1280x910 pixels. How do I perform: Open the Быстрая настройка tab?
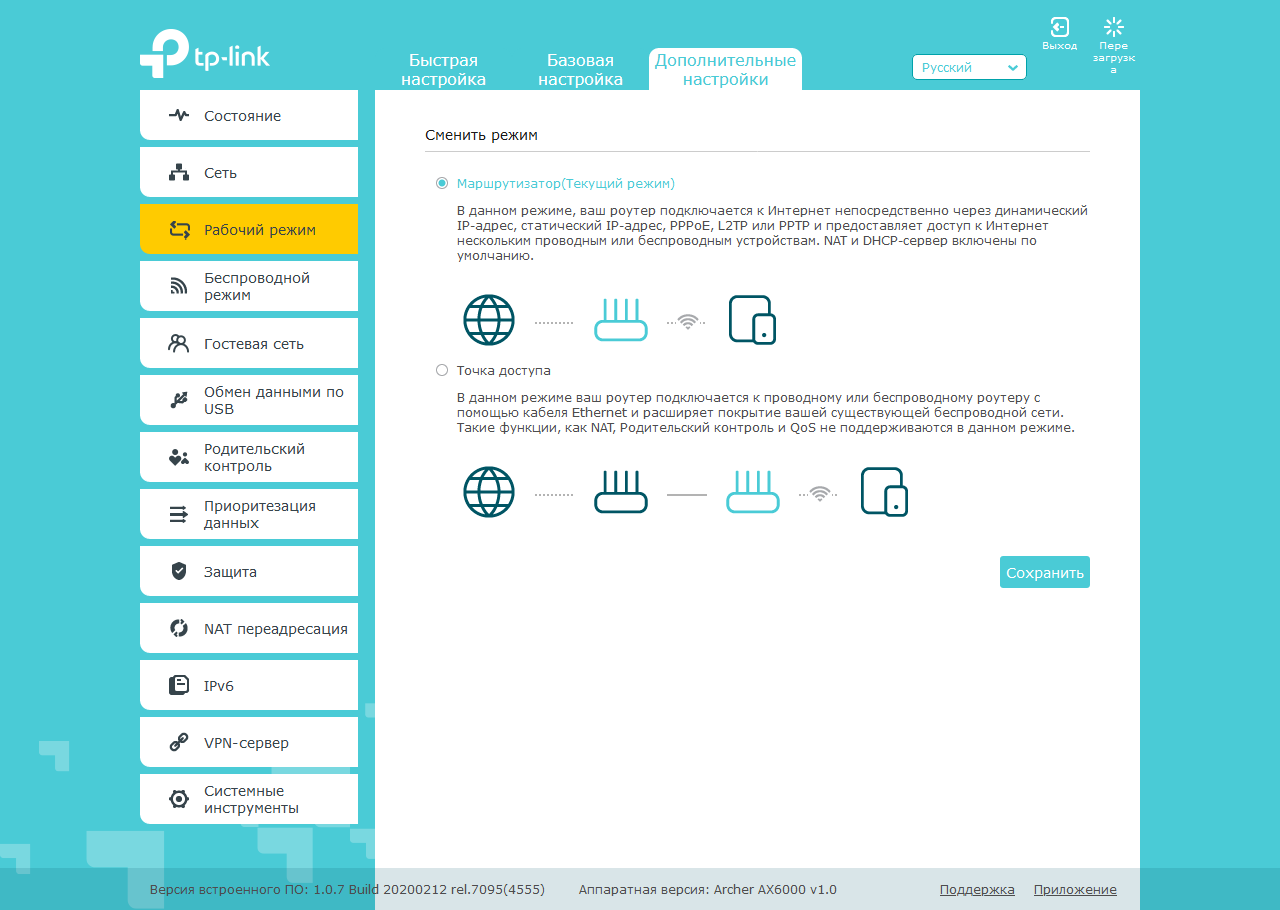pyautogui.click(x=444, y=70)
